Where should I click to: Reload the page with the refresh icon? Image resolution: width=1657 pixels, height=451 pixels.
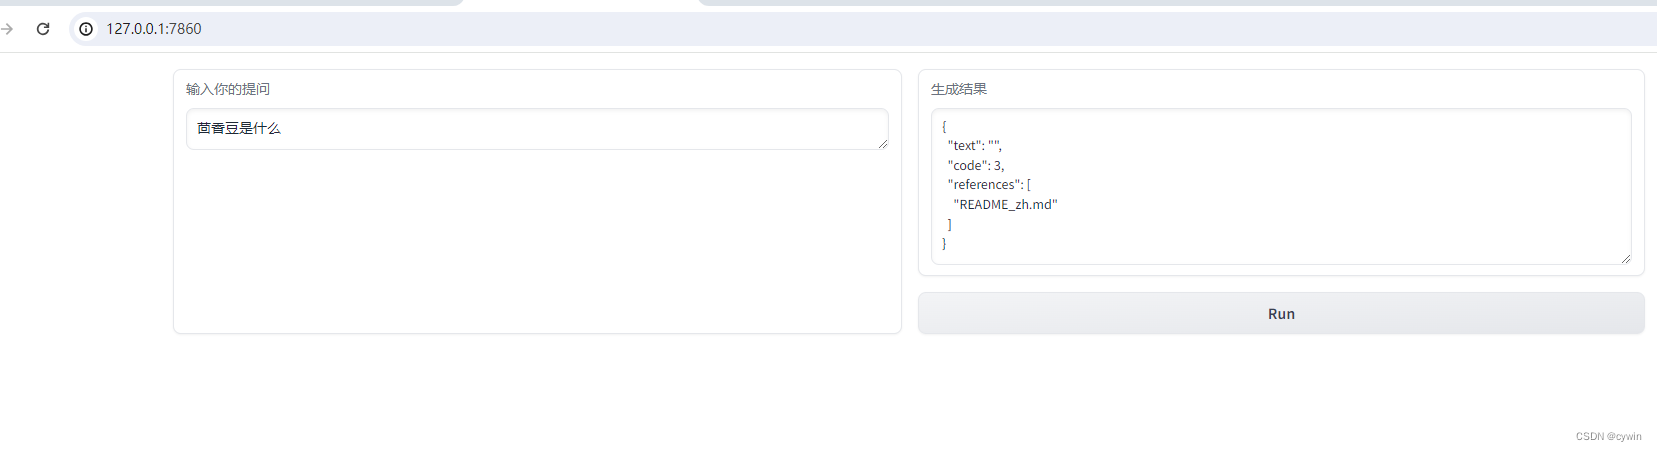43,29
